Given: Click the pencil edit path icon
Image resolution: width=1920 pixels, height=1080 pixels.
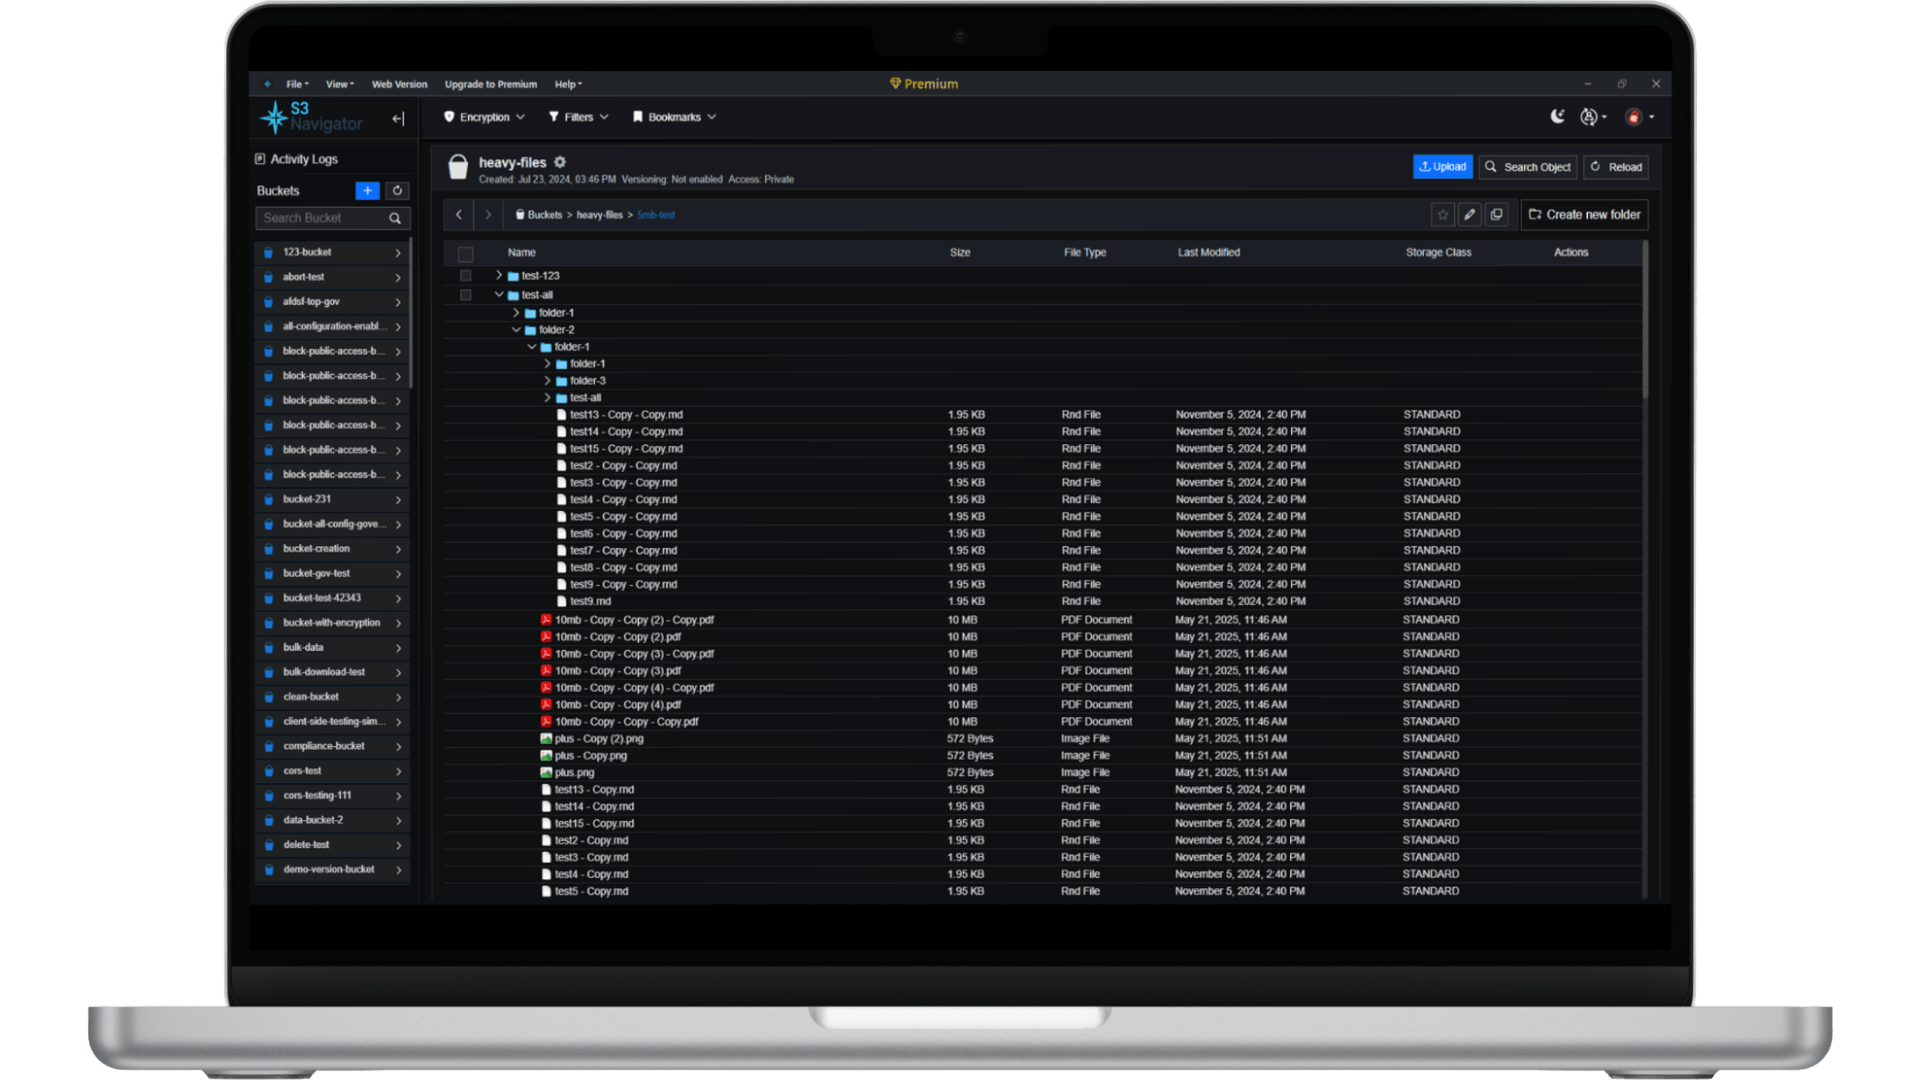Looking at the screenshot, I should [1469, 215].
